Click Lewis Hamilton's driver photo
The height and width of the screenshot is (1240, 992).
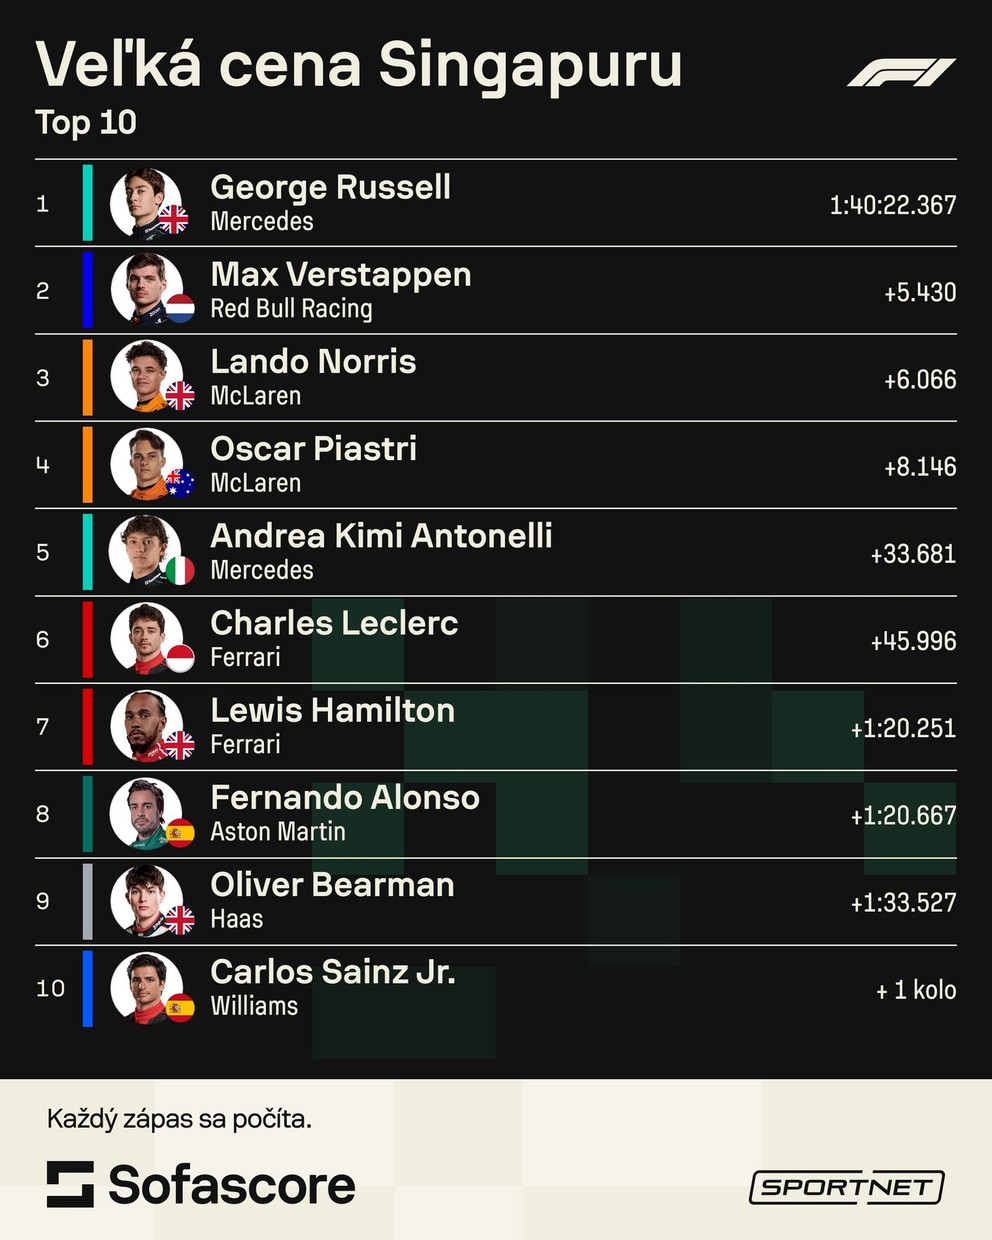tap(145, 726)
